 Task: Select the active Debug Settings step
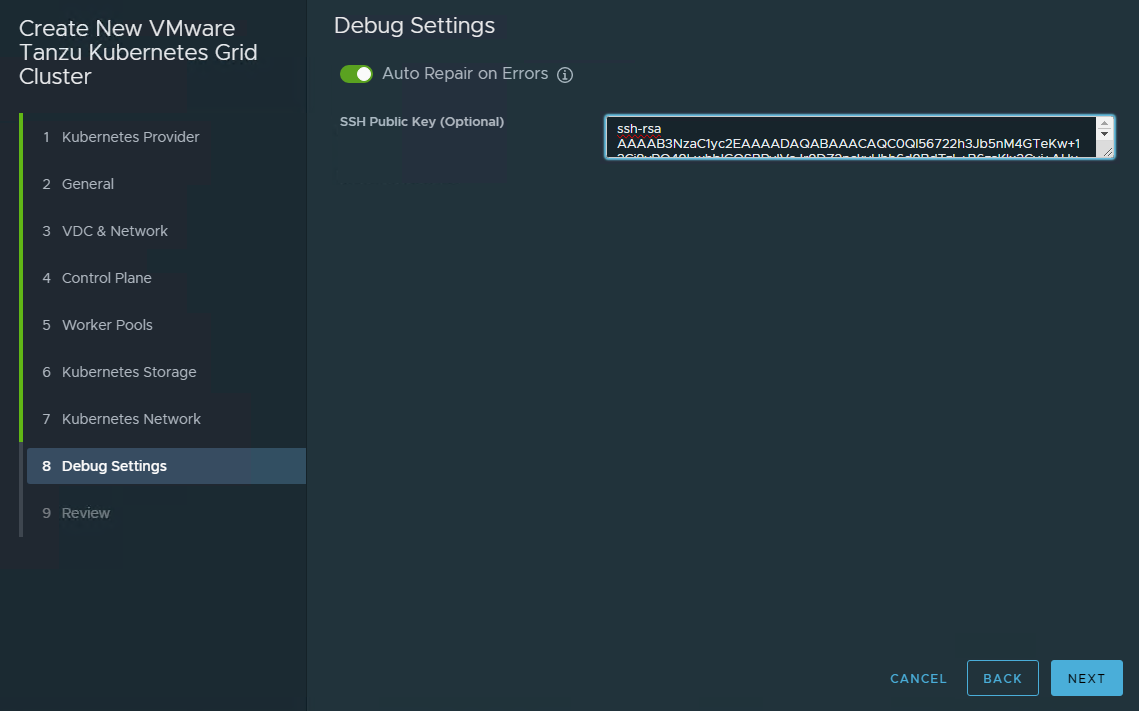pos(114,466)
